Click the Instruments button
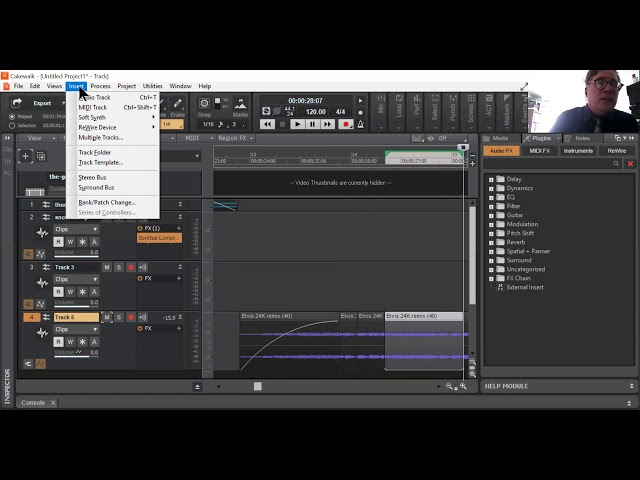 [x=578, y=151]
